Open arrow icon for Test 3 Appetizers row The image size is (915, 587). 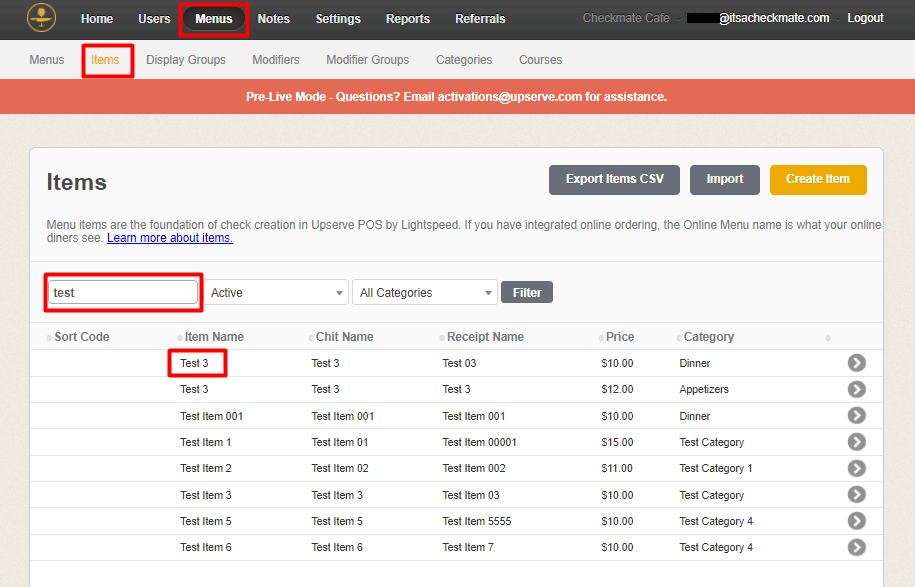[856, 389]
